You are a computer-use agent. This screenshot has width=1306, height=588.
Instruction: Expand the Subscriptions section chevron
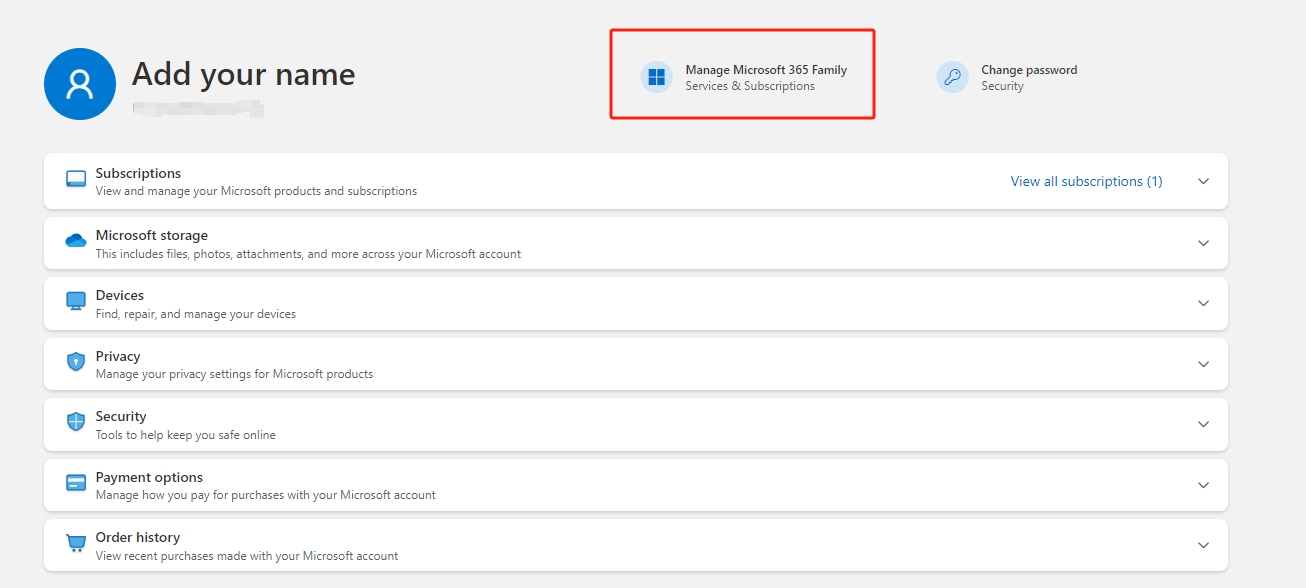pos(1203,181)
